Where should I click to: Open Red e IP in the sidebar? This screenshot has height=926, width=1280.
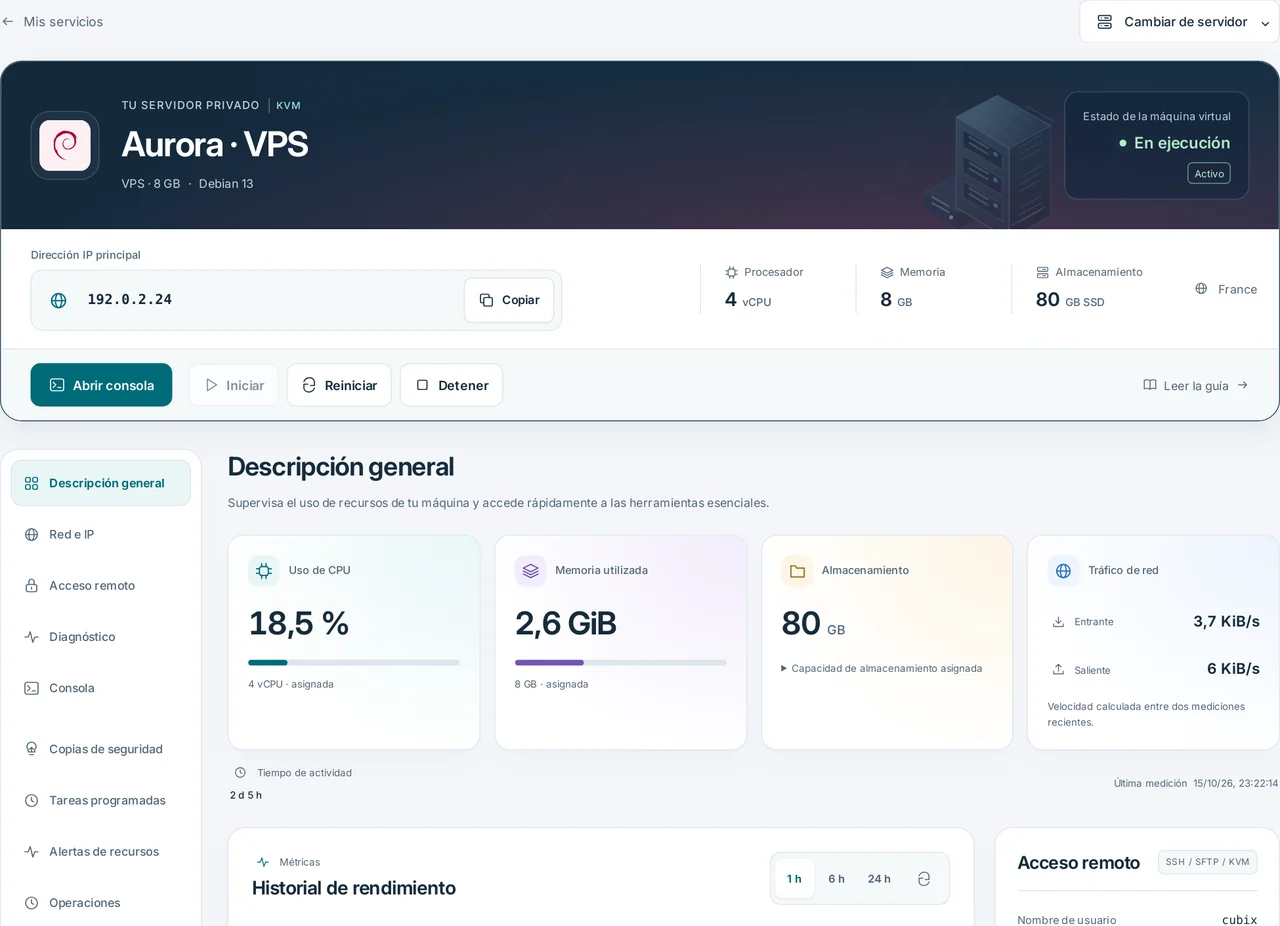coord(101,534)
